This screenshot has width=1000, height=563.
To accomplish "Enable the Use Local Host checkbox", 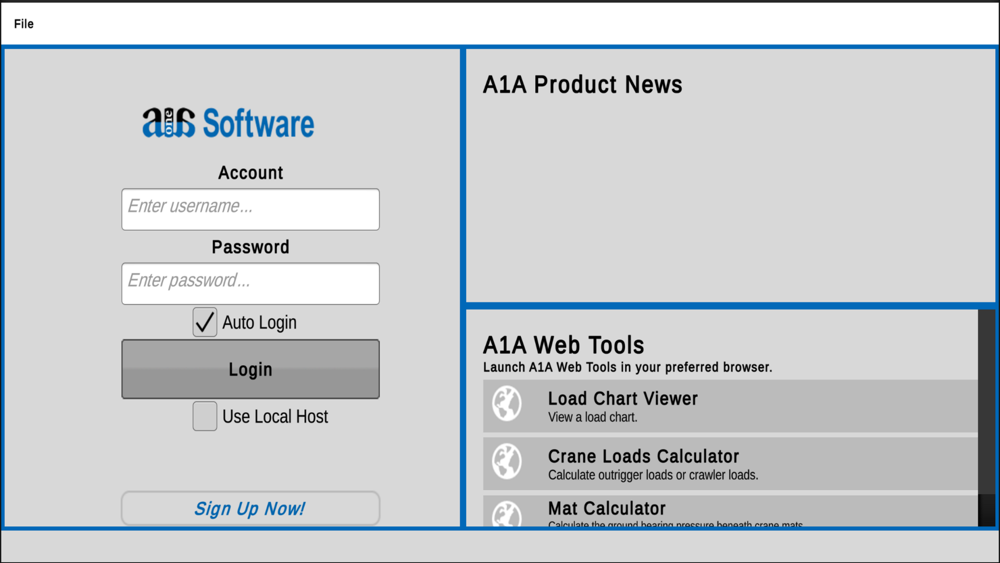I will [205, 416].
